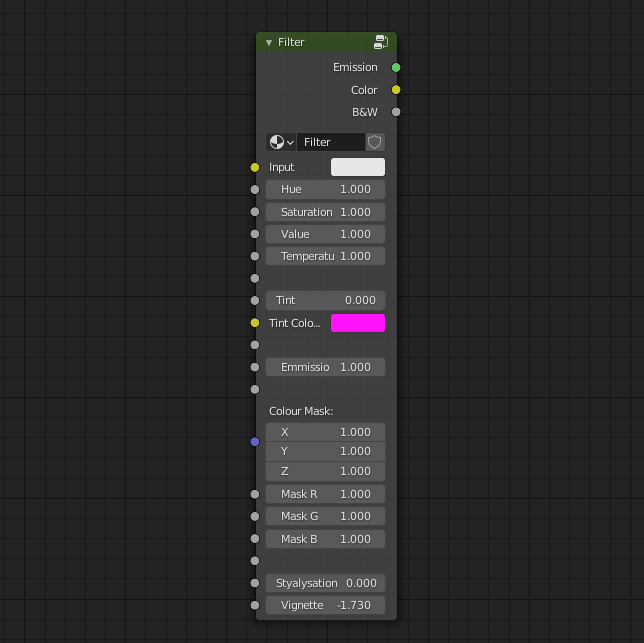Click the Colour Mask Z field
The width and height of the screenshot is (644, 643).
(x=325, y=471)
